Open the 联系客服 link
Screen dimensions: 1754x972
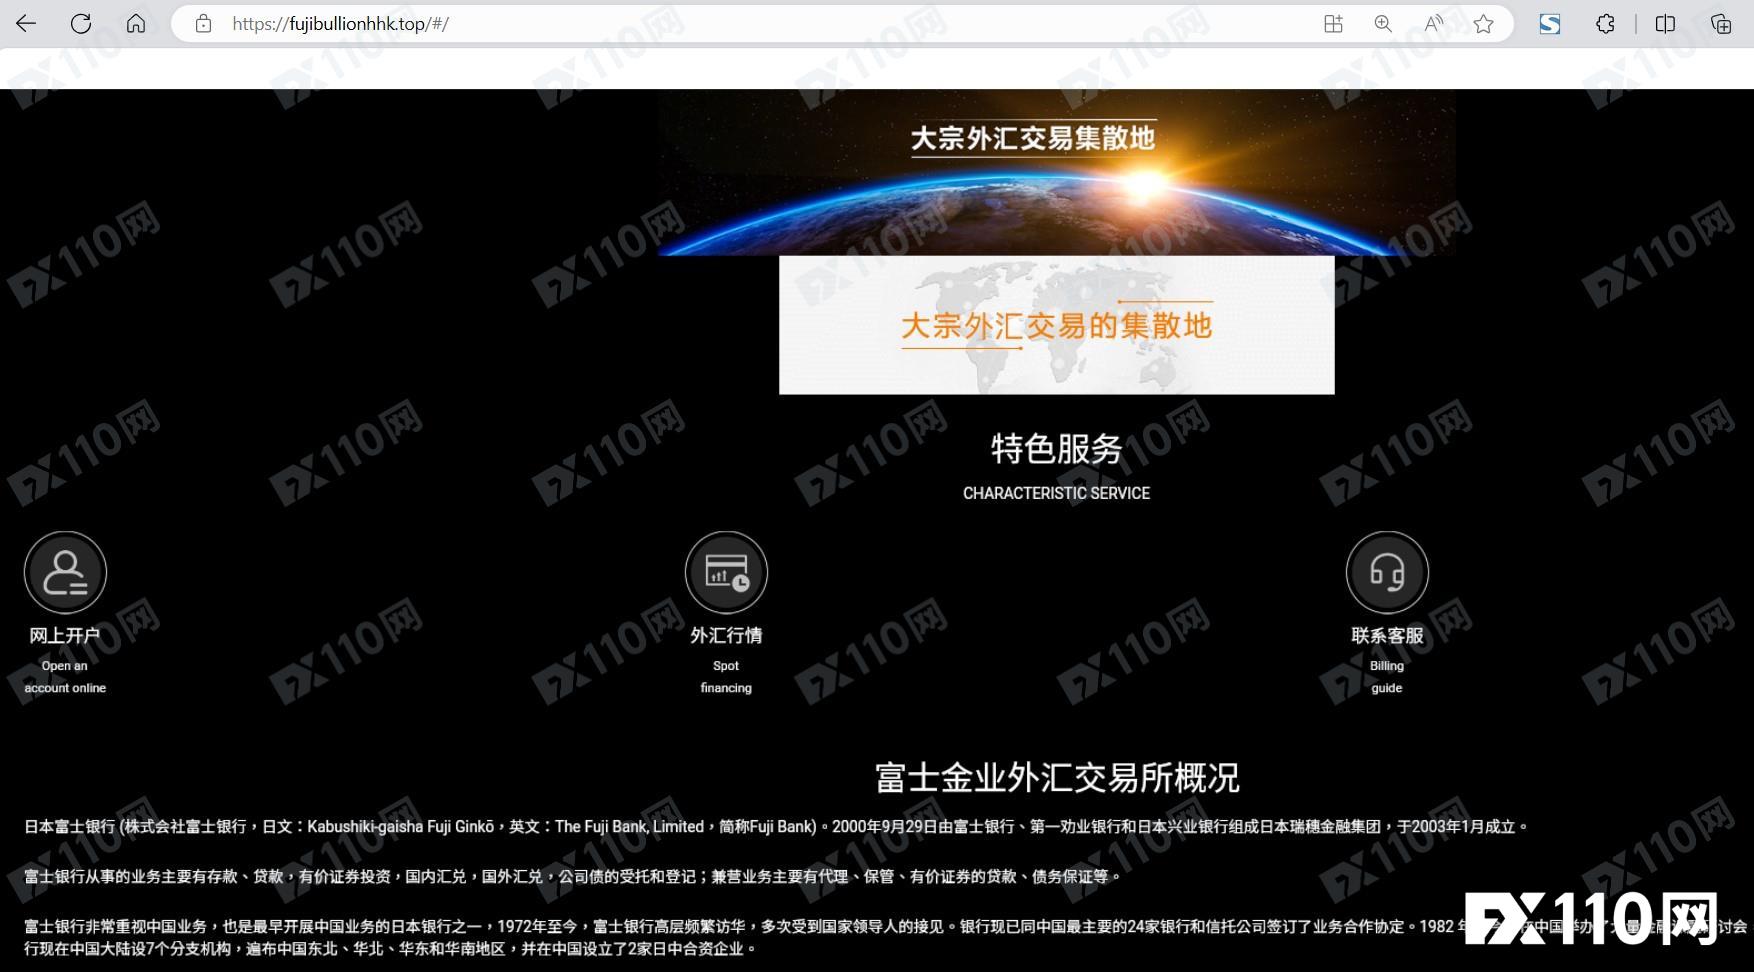coord(1387,636)
